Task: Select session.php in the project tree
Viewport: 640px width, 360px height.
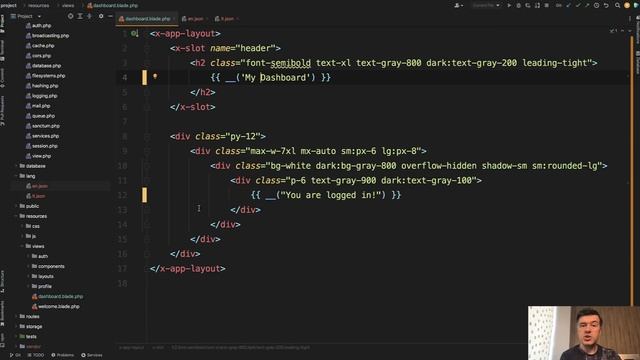Action: [x=42, y=146]
